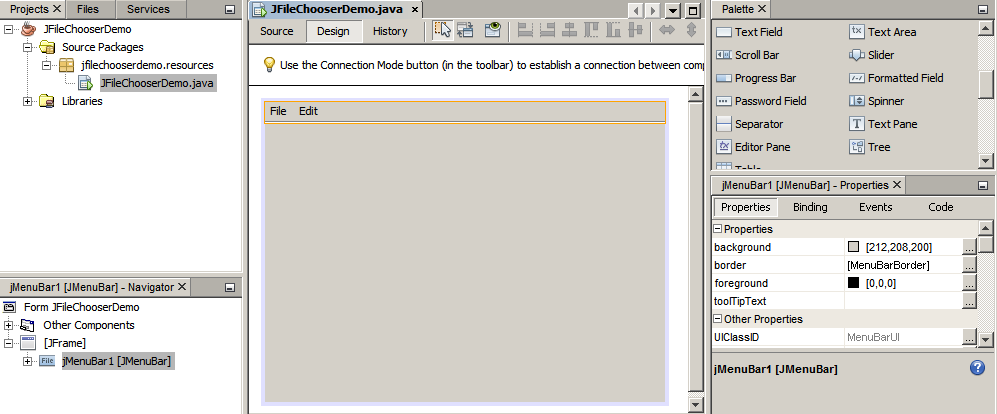Collapse the Other Properties section

click(718, 320)
